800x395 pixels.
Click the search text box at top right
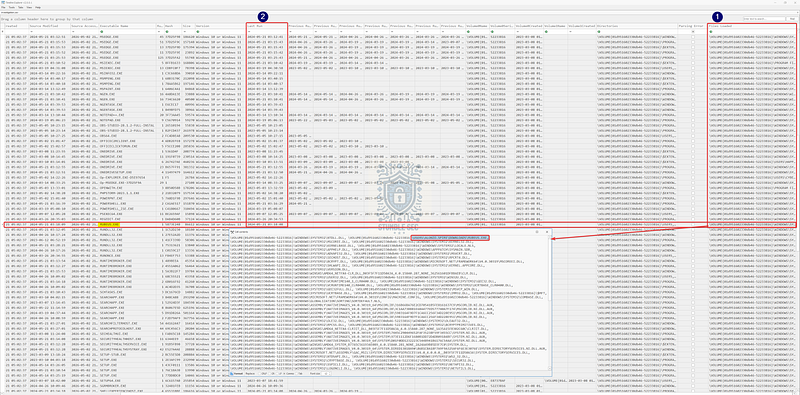tap(765, 19)
